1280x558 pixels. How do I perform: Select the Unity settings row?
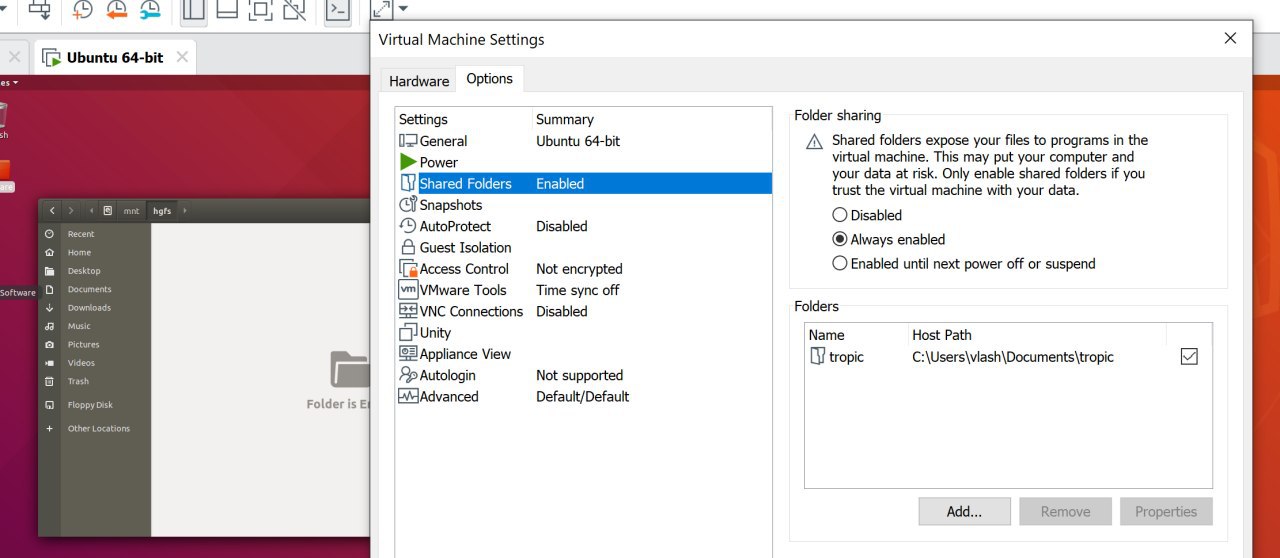584,333
